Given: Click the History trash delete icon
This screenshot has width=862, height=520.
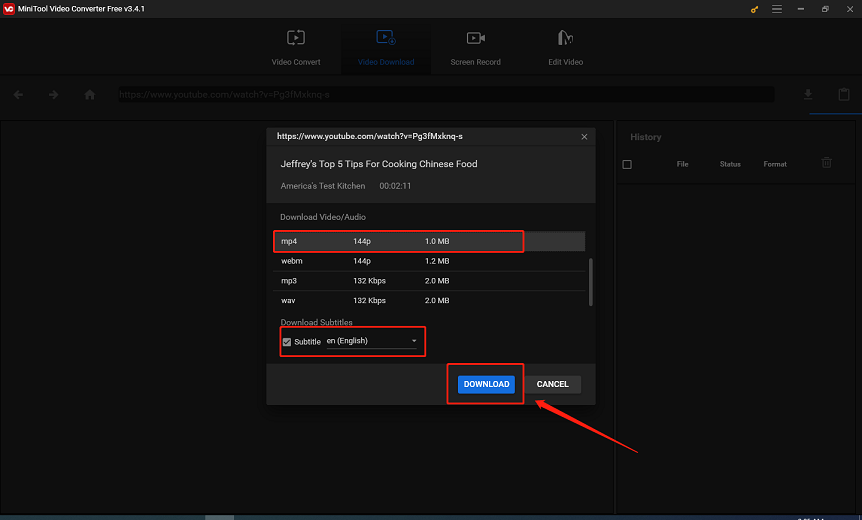Looking at the screenshot, I should [826, 163].
